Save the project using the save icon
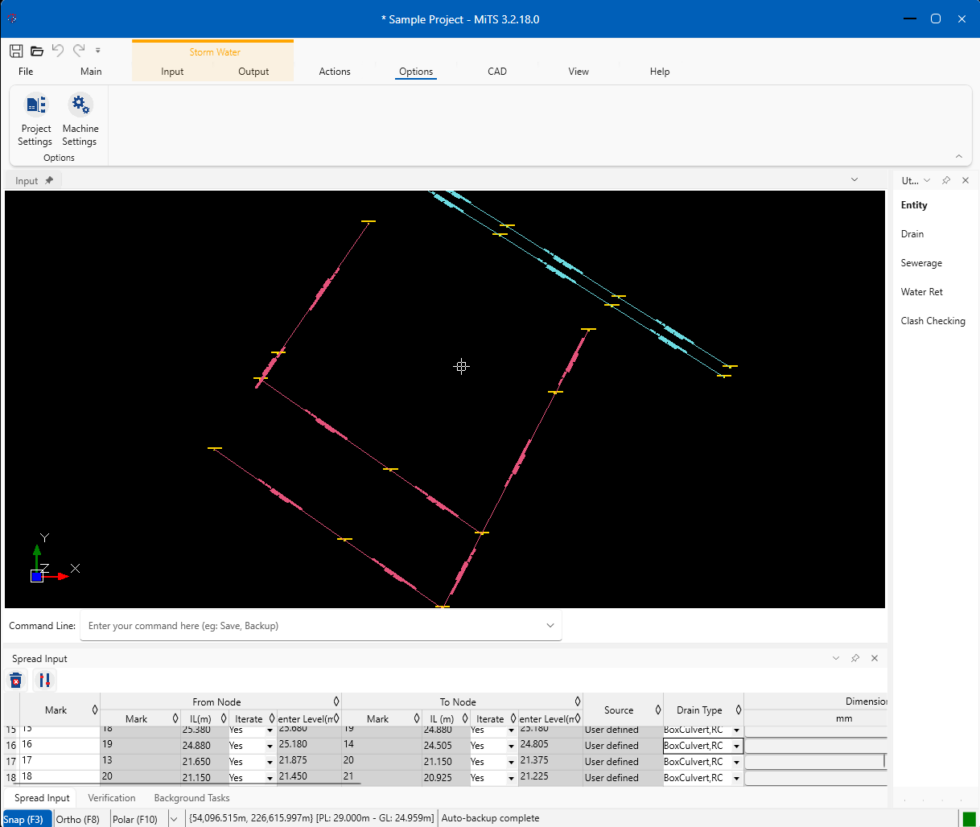This screenshot has height=827, width=980. click(x=16, y=50)
